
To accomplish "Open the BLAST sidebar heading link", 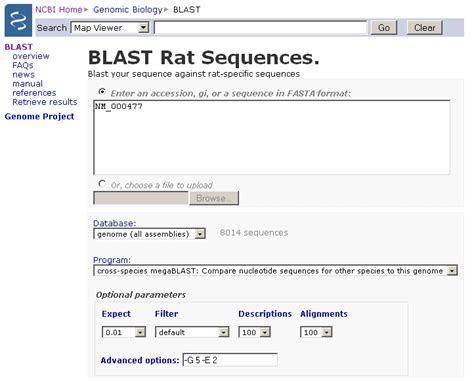I will point(19,47).
